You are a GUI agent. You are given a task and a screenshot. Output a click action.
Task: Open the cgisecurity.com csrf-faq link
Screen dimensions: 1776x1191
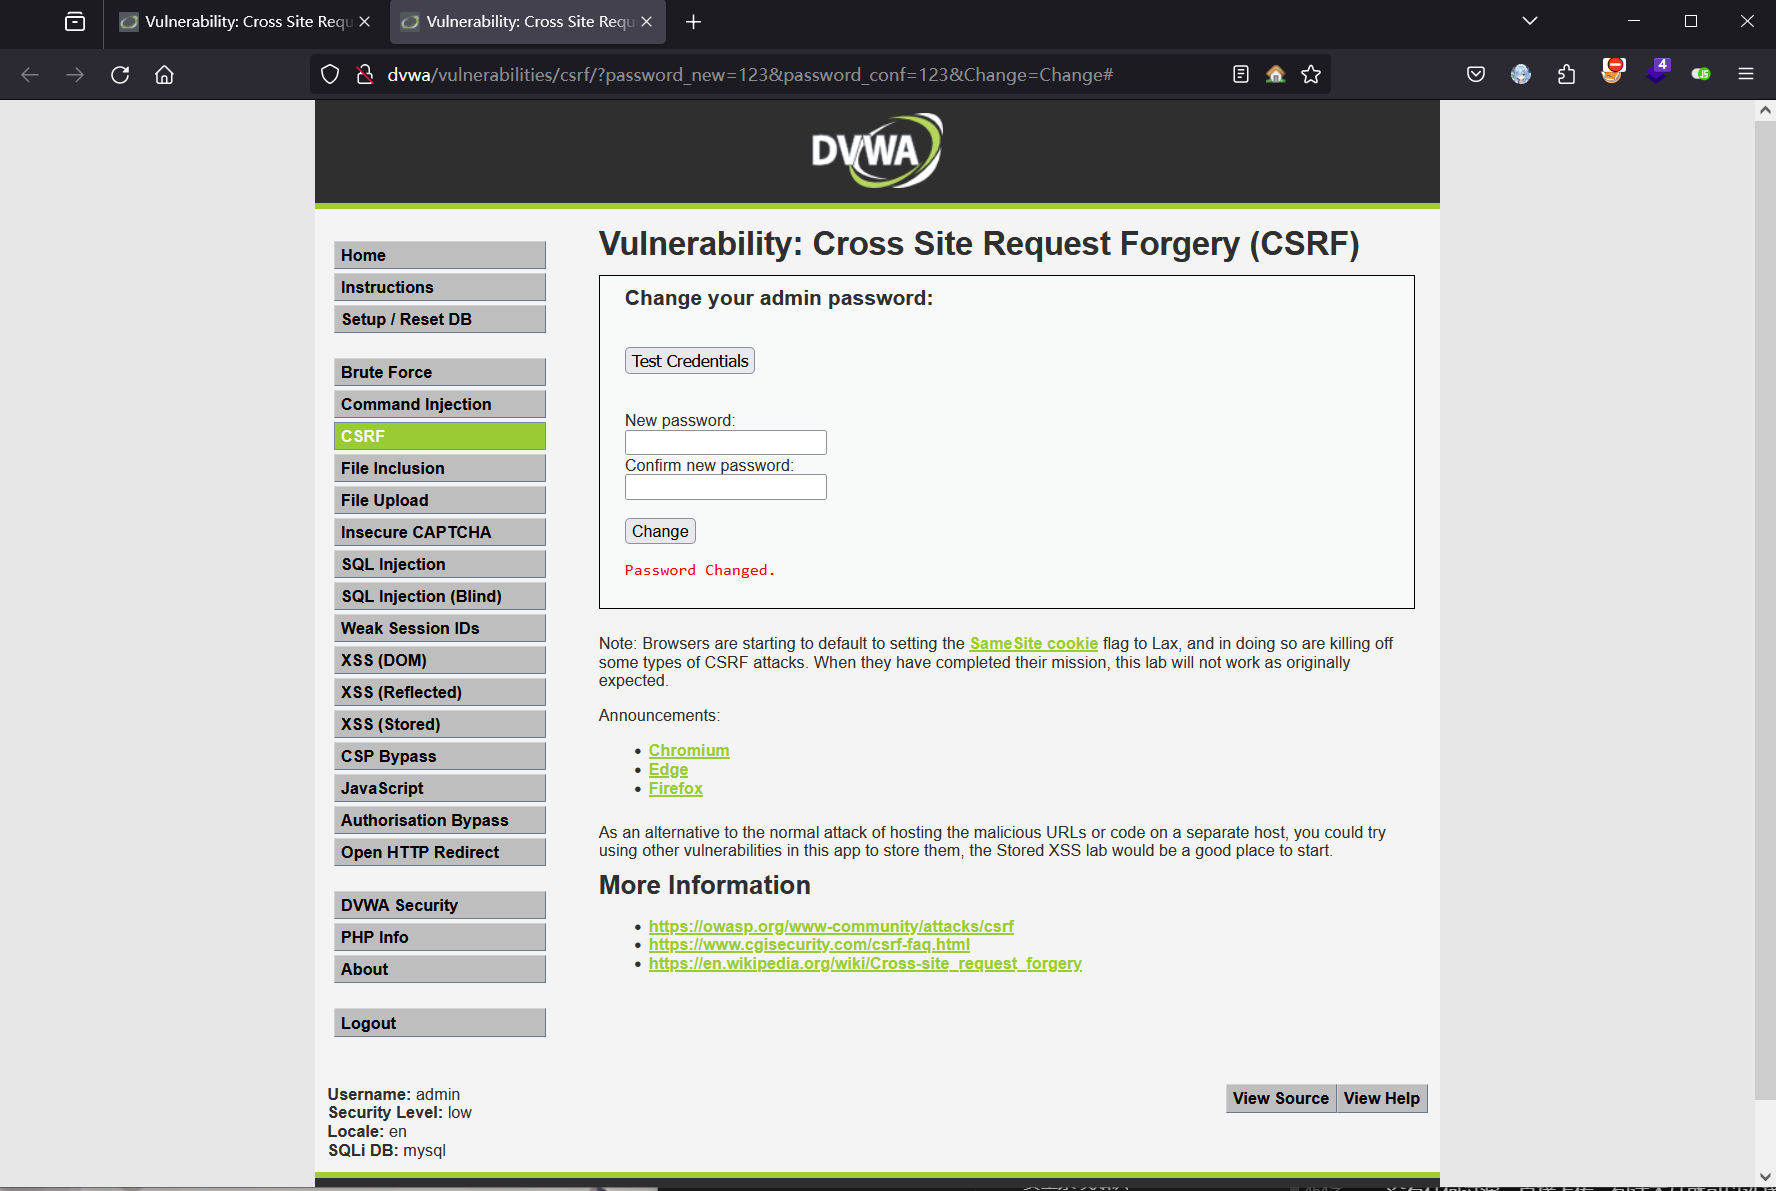[x=809, y=945]
